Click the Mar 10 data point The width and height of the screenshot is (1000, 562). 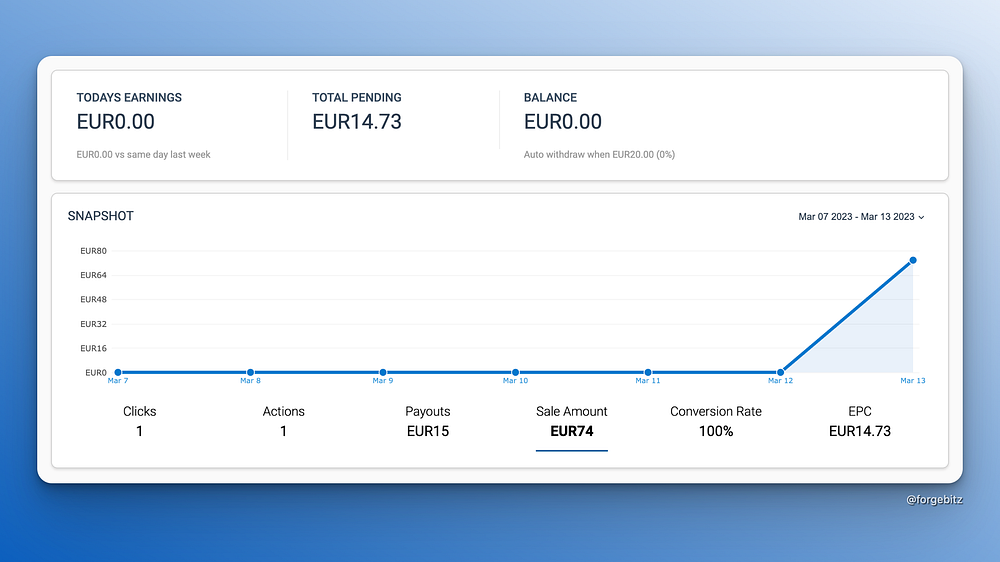click(515, 373)
